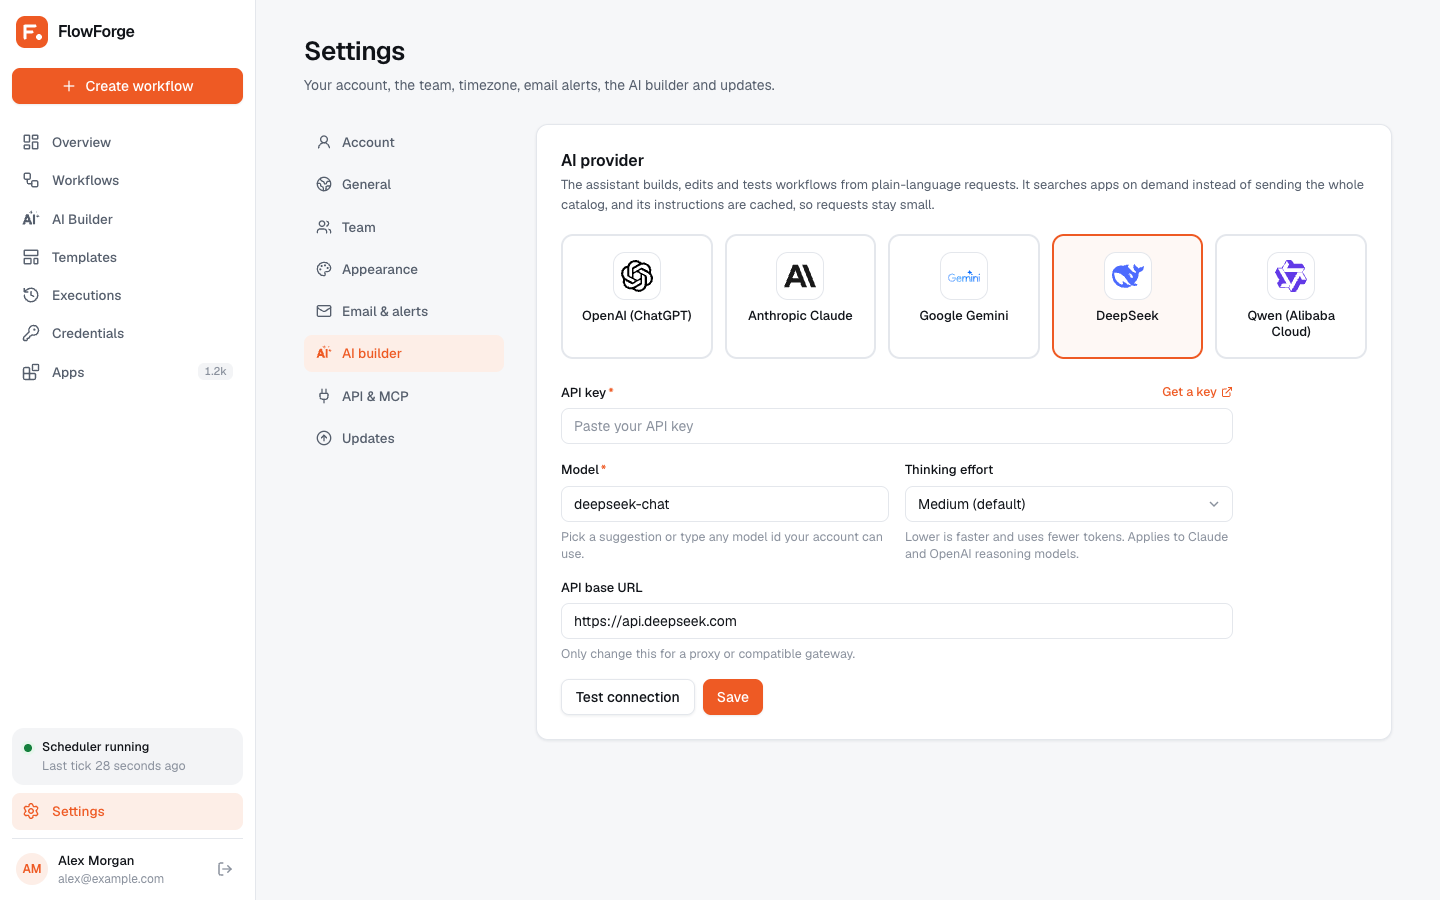This screenshot has width=1440, height=900.
Task: Choose Qwen (Alibaba Cloud) provider
Action: tap(1291, 296)
